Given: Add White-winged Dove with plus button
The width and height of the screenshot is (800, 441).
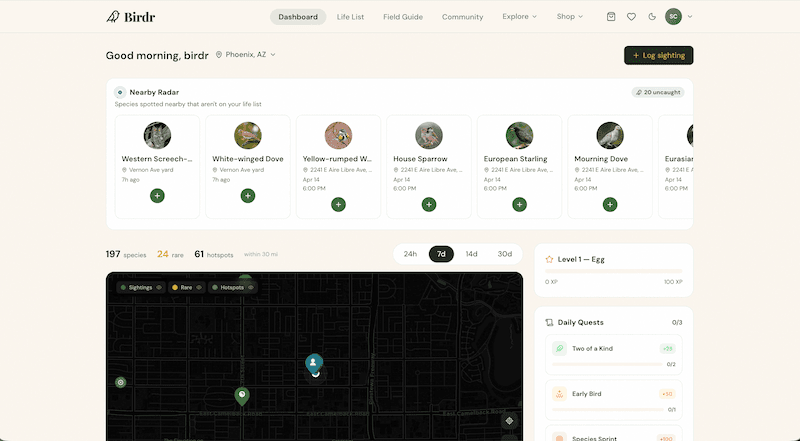Looking at the screenshot, I should point(248,195).
